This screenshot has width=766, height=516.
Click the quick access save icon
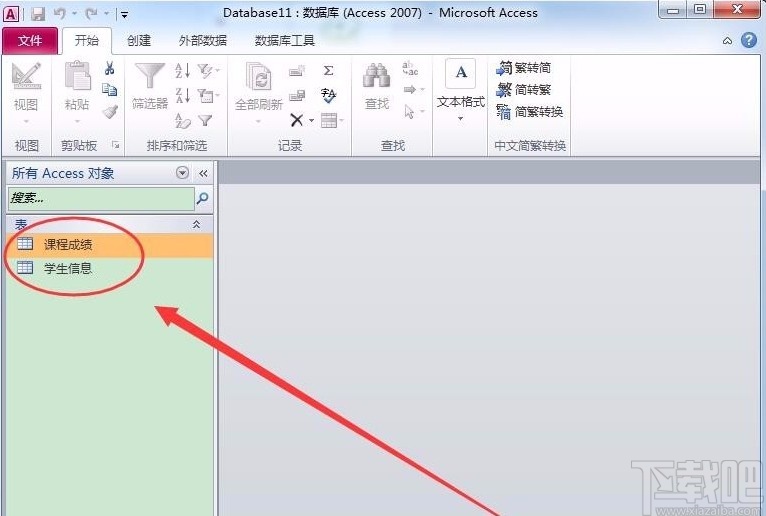[38, 14]
